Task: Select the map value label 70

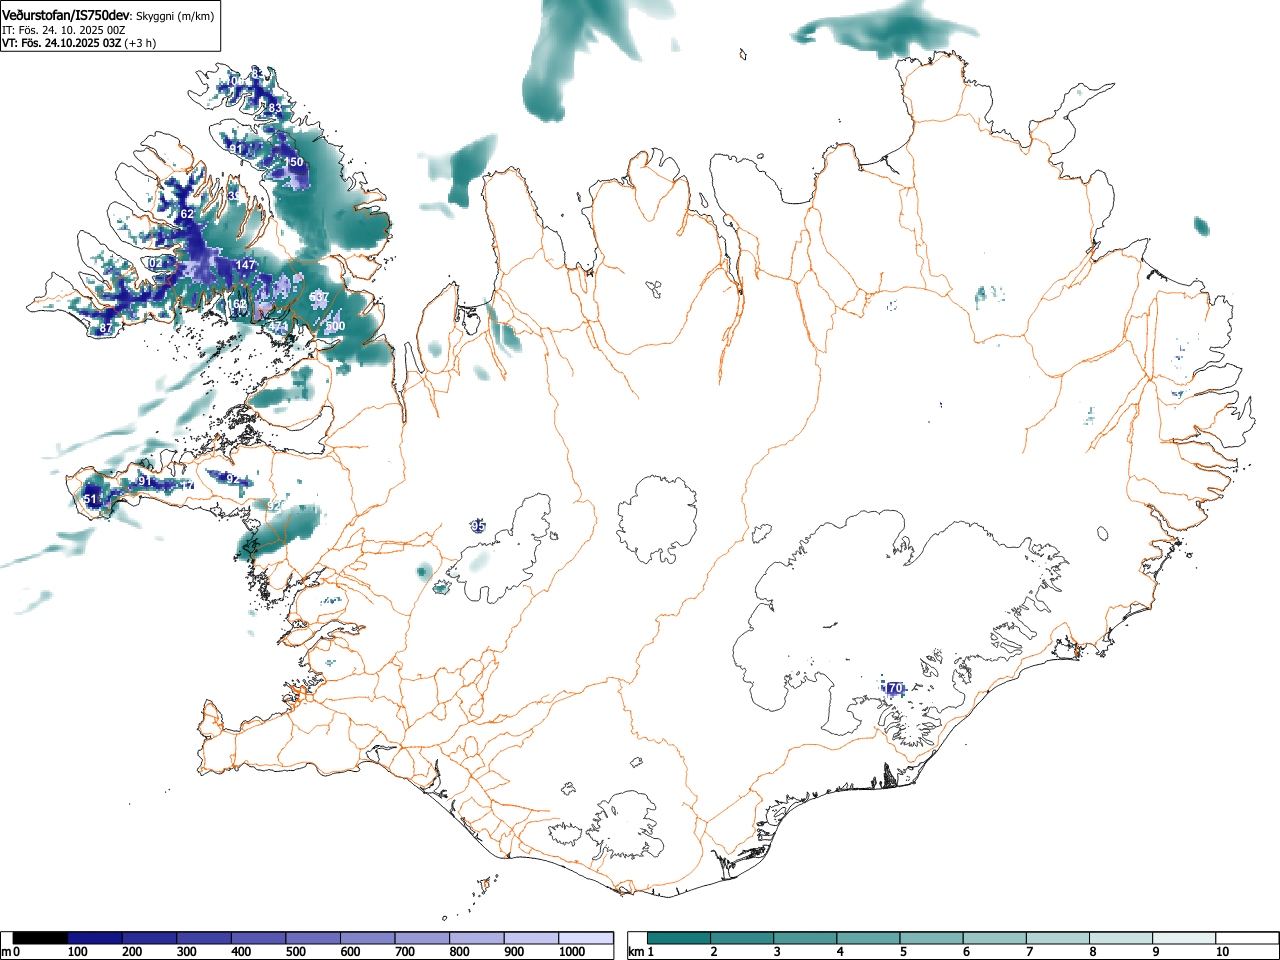Action: (x=895, y=688)
